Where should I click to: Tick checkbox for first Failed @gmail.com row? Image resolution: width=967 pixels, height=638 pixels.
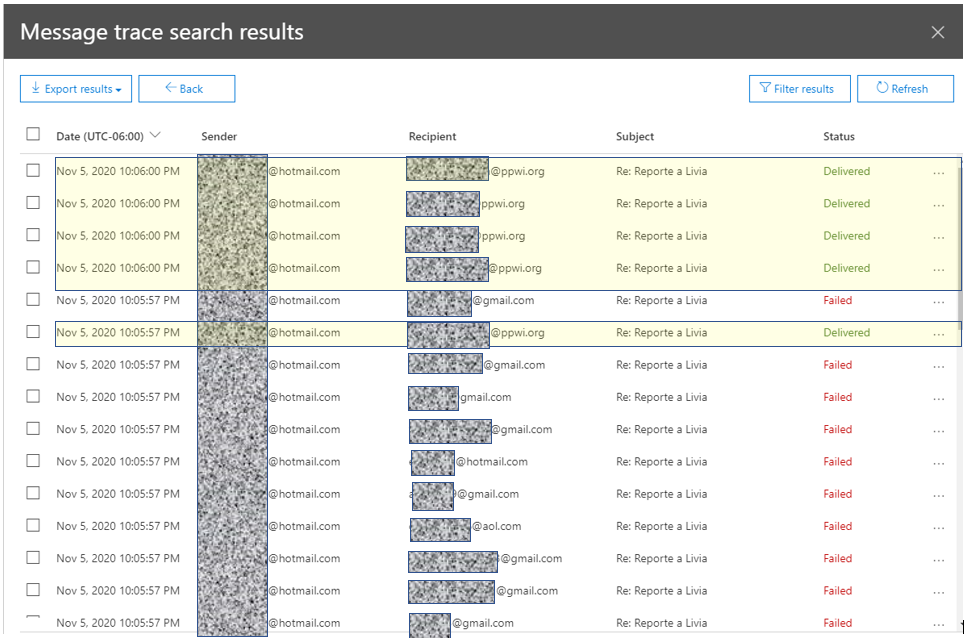33,300
